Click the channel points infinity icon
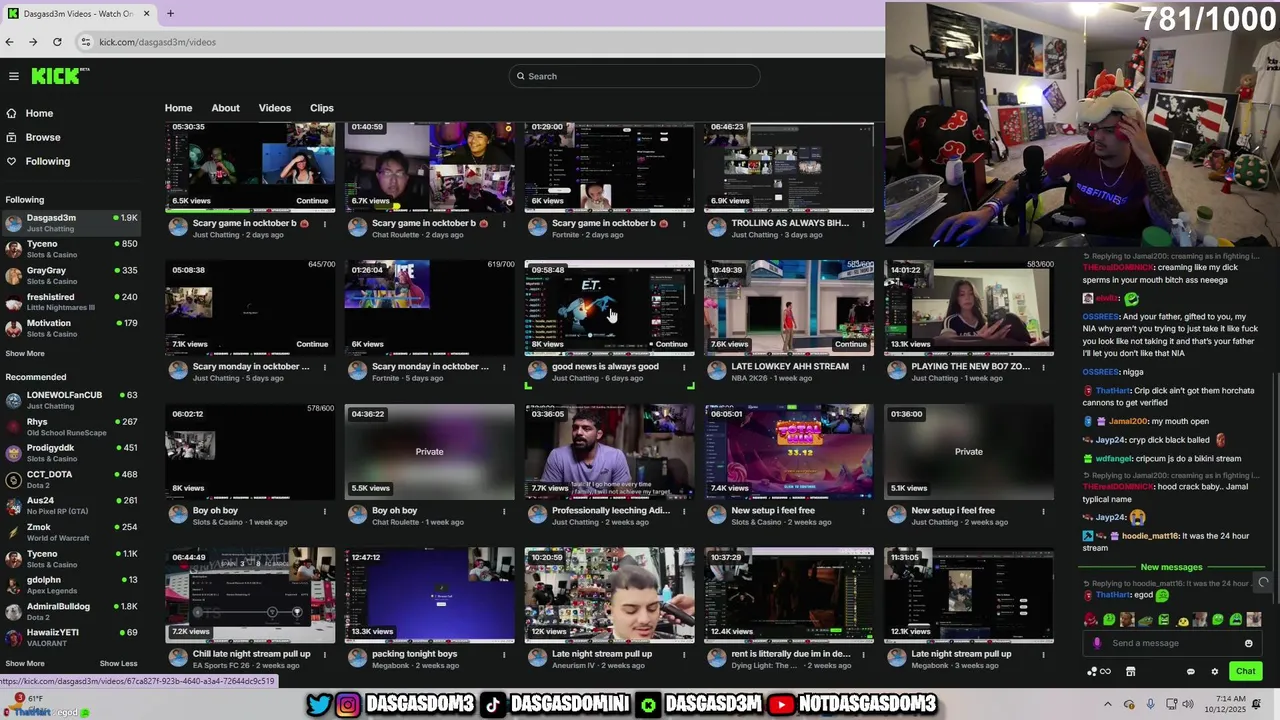Viewport: 1280px width, 720px height. pyautogui.click(x=1099, y=671)
